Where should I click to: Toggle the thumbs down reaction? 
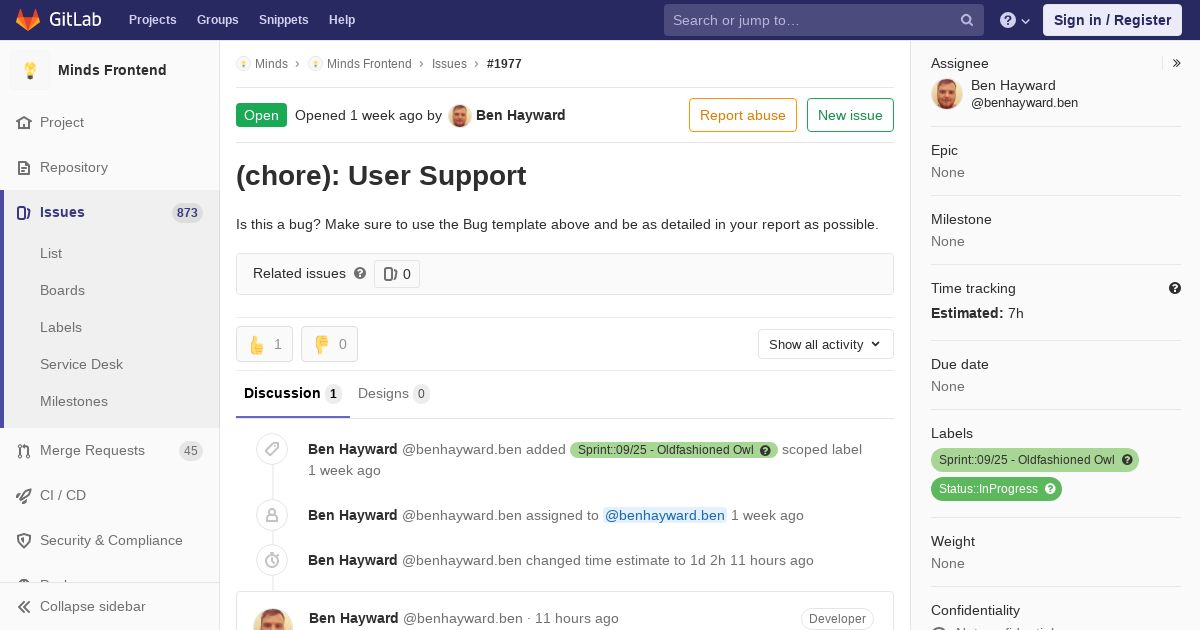point(329,344)
